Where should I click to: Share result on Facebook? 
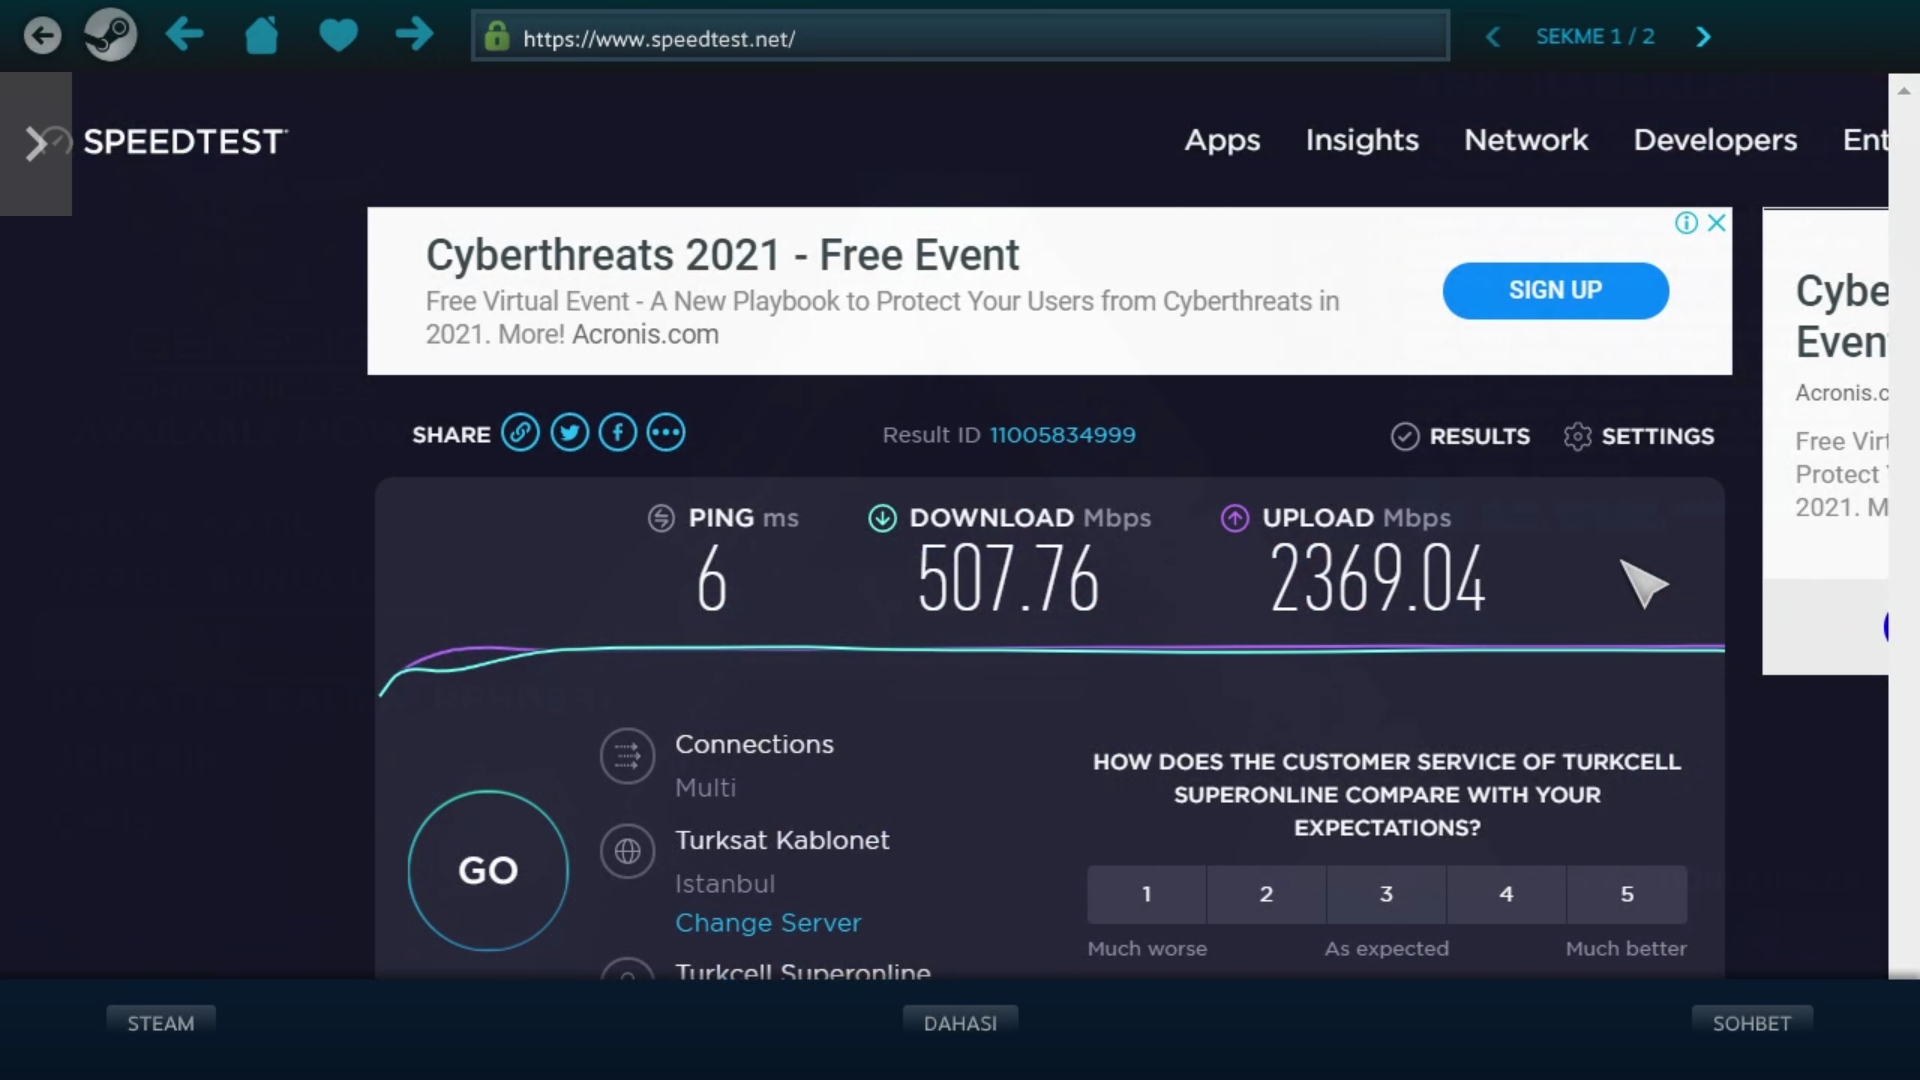618,433
